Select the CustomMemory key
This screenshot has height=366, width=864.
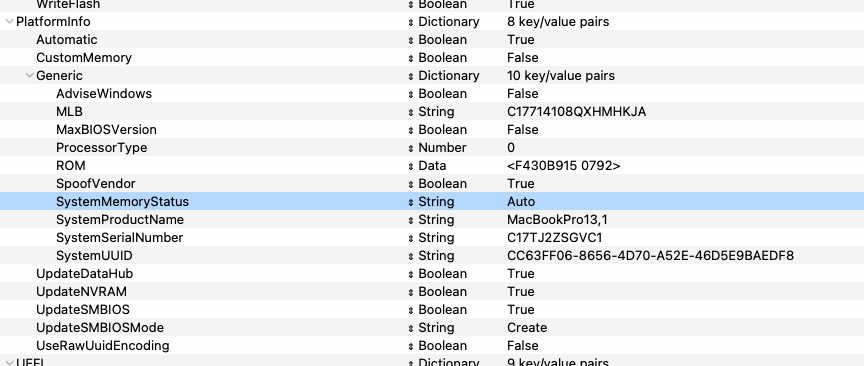point(84,58)
